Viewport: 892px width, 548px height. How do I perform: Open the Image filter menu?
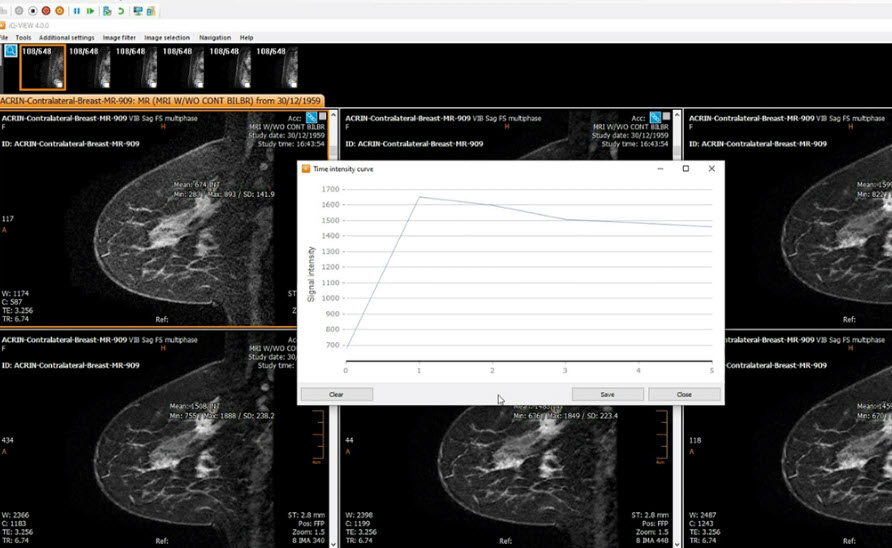(119, 37)
